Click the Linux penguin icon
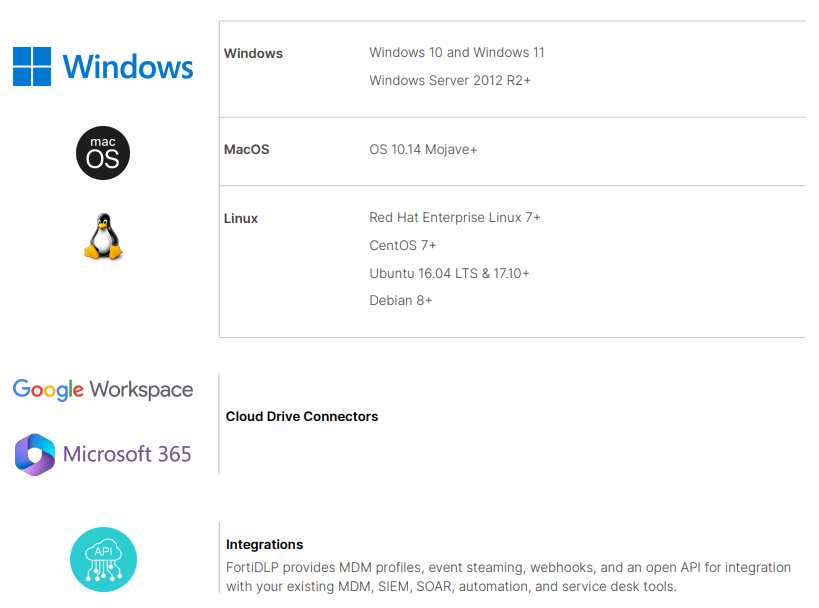 (103, 237)
